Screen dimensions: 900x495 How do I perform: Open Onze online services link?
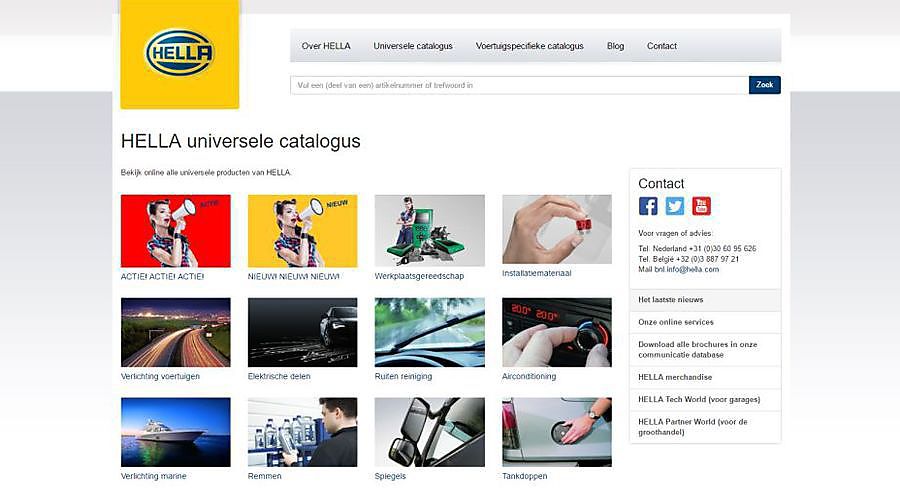click(x=705, y=322)
